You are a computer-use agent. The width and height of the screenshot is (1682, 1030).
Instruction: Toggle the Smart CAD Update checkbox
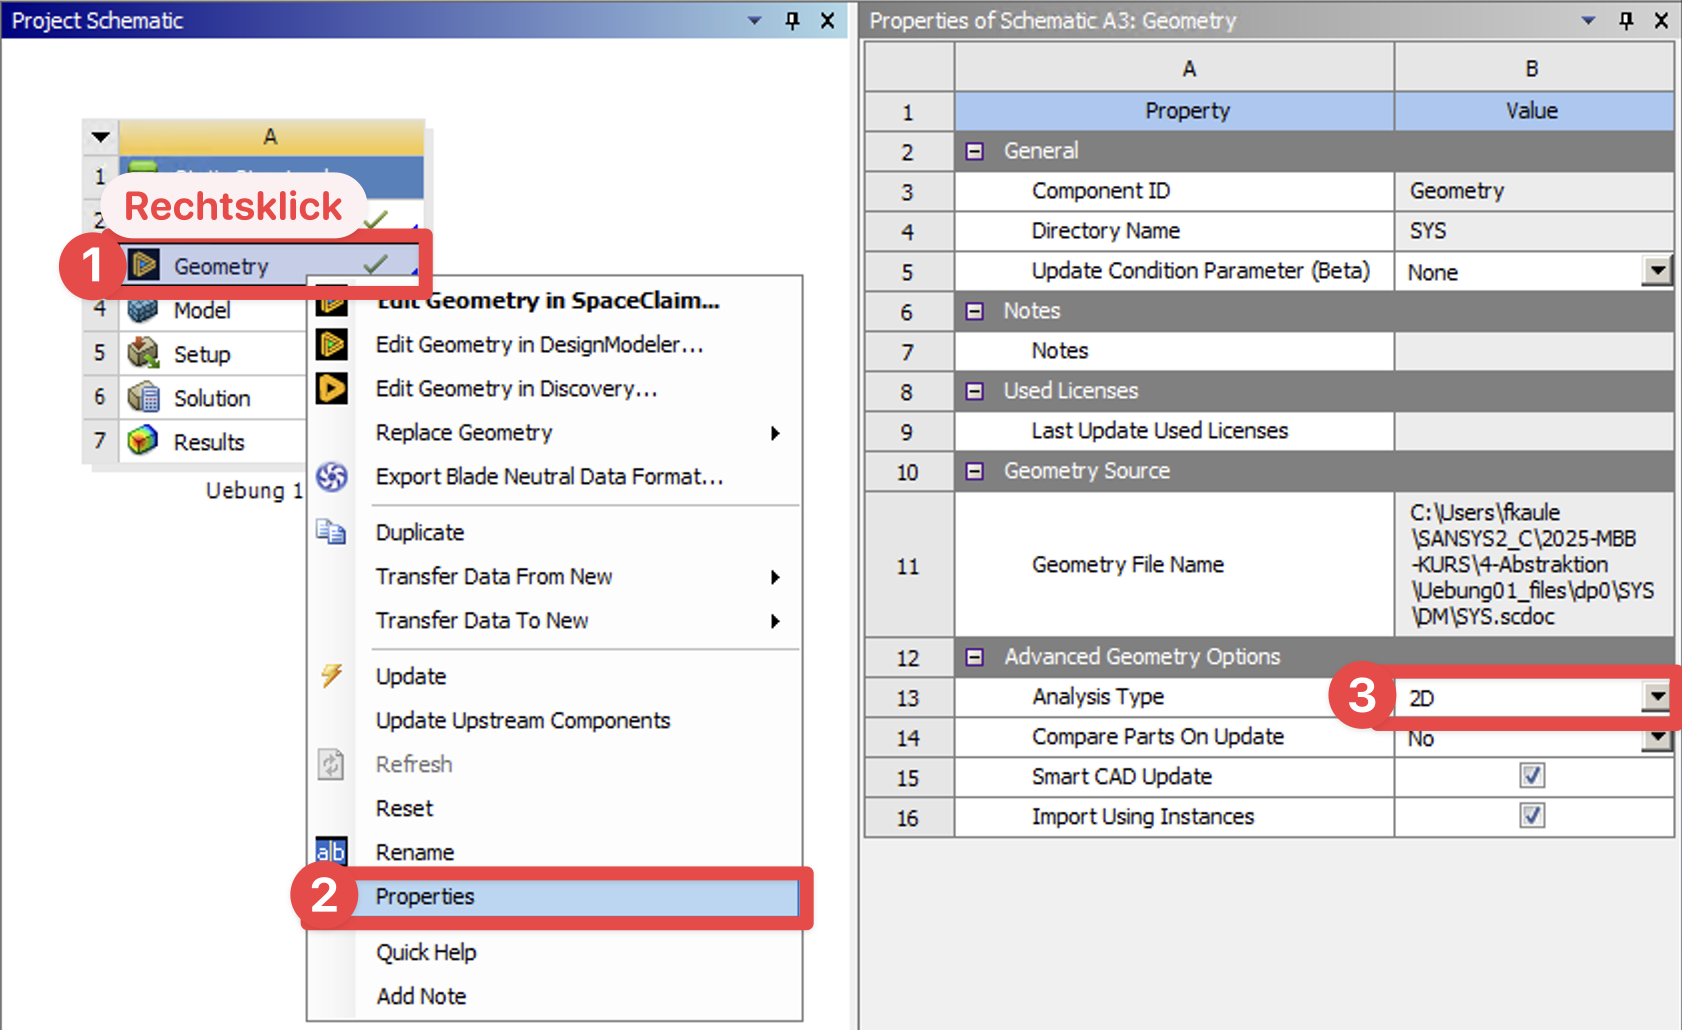pyautogui.click(x=1532, y=776)
